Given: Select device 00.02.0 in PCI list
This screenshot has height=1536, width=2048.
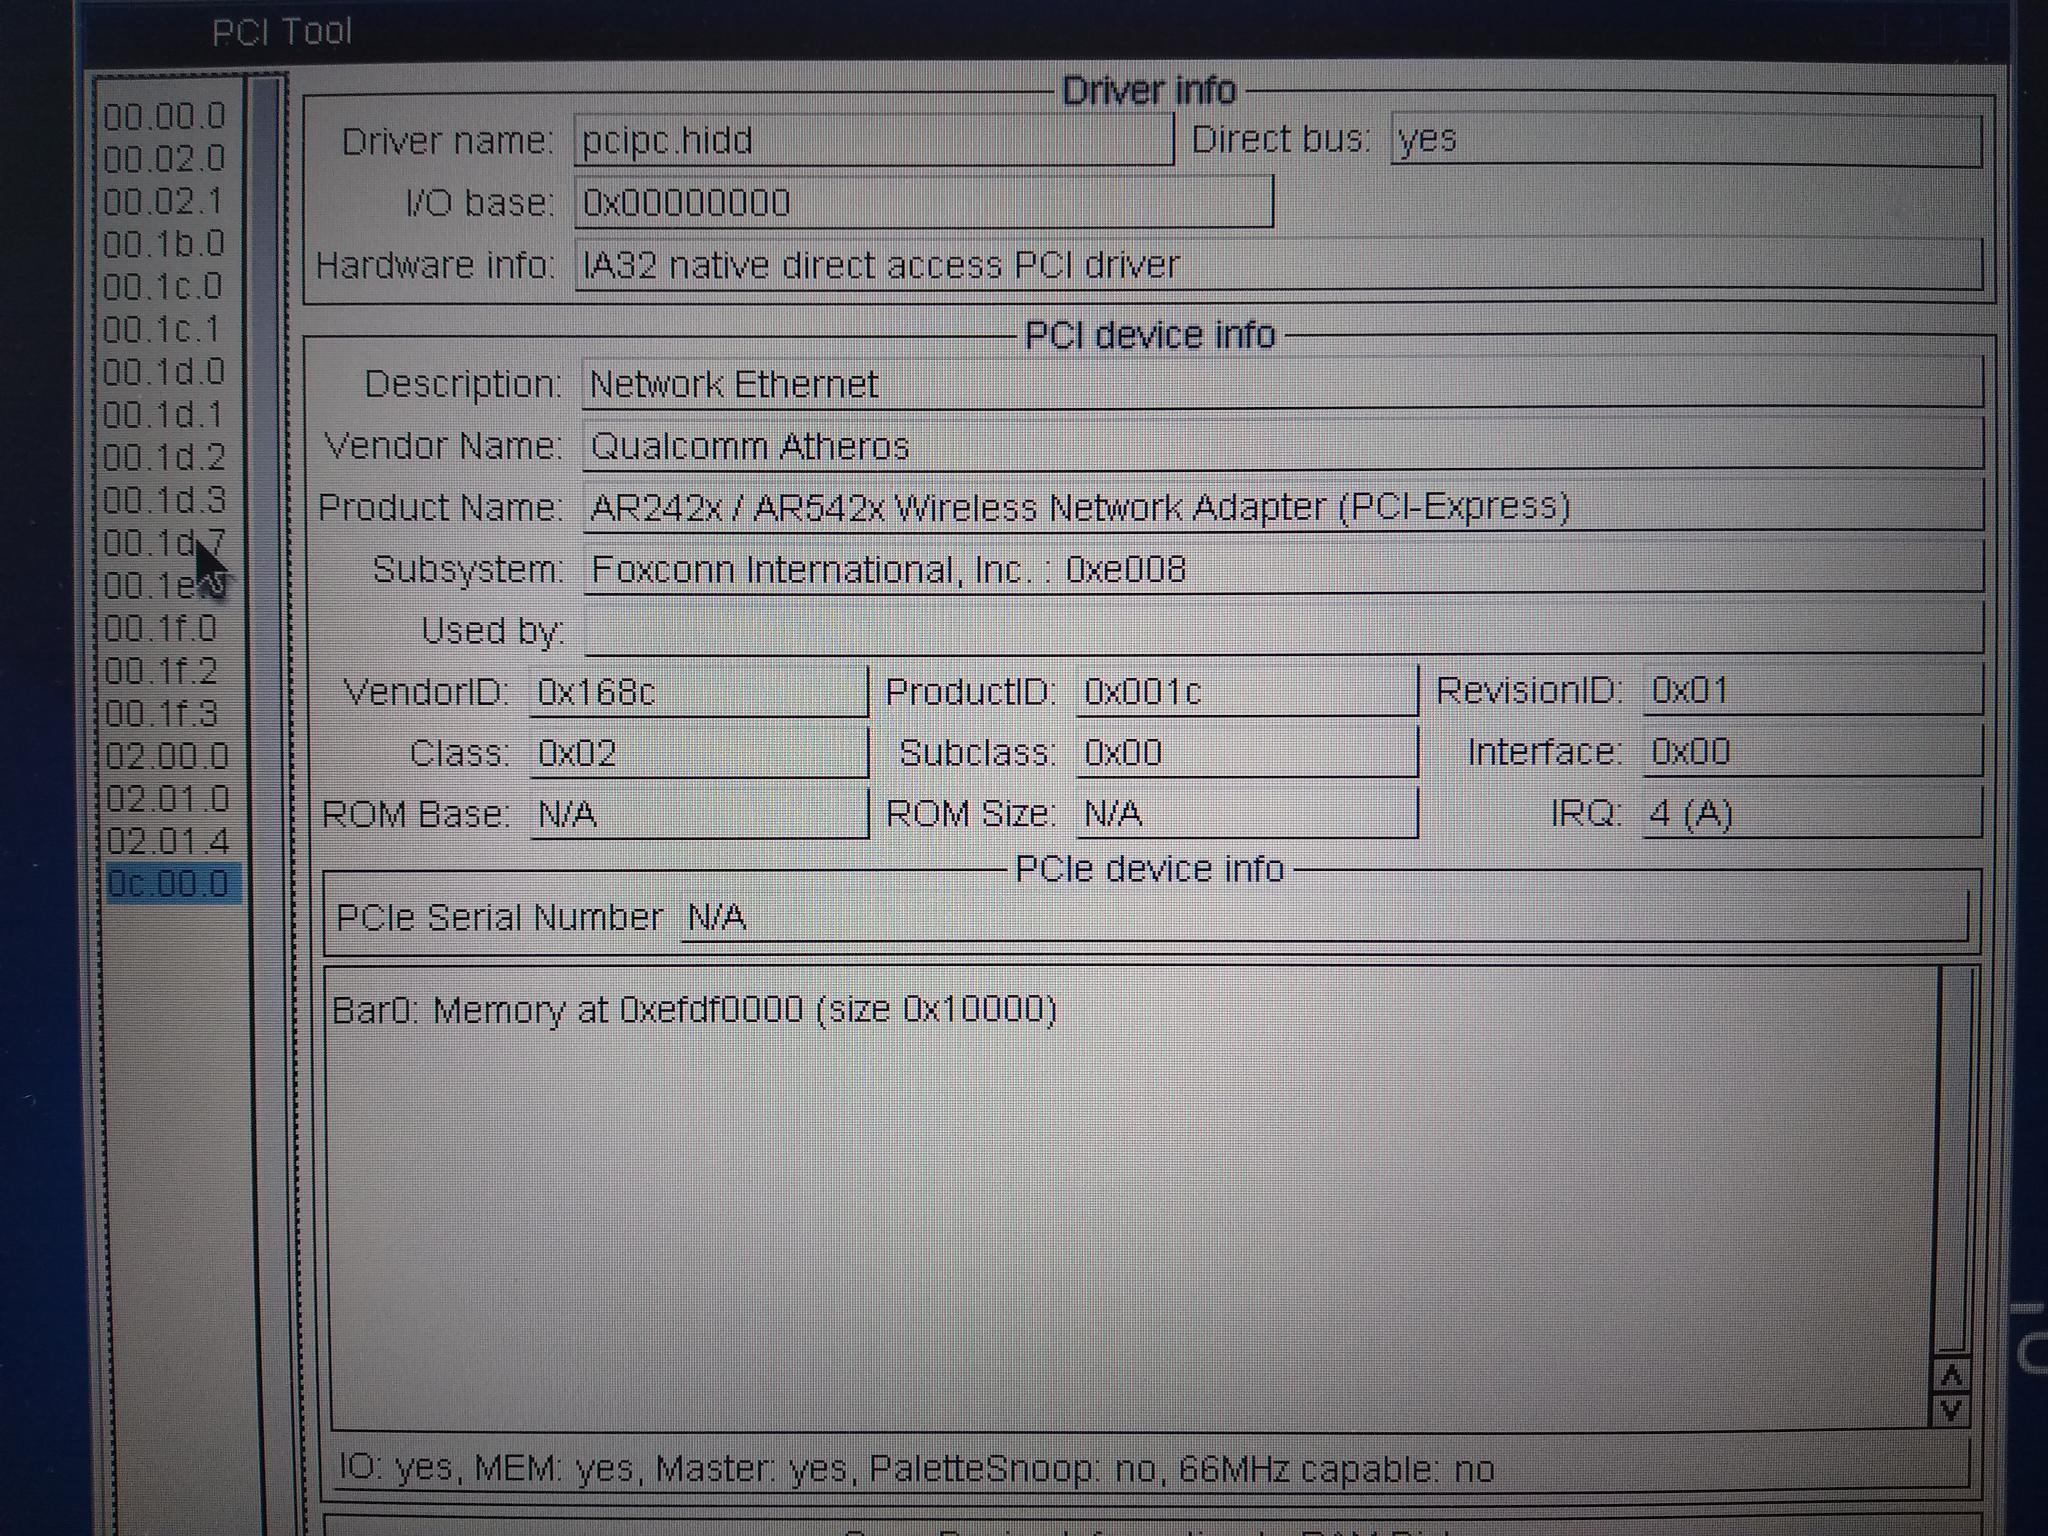Looking at the screenshot, I should (165, 159).
